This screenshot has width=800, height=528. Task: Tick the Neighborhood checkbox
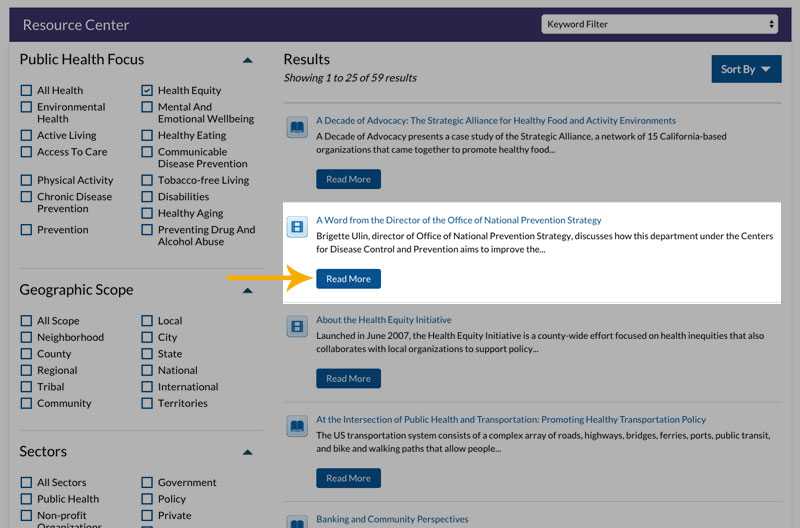point(26,337)
